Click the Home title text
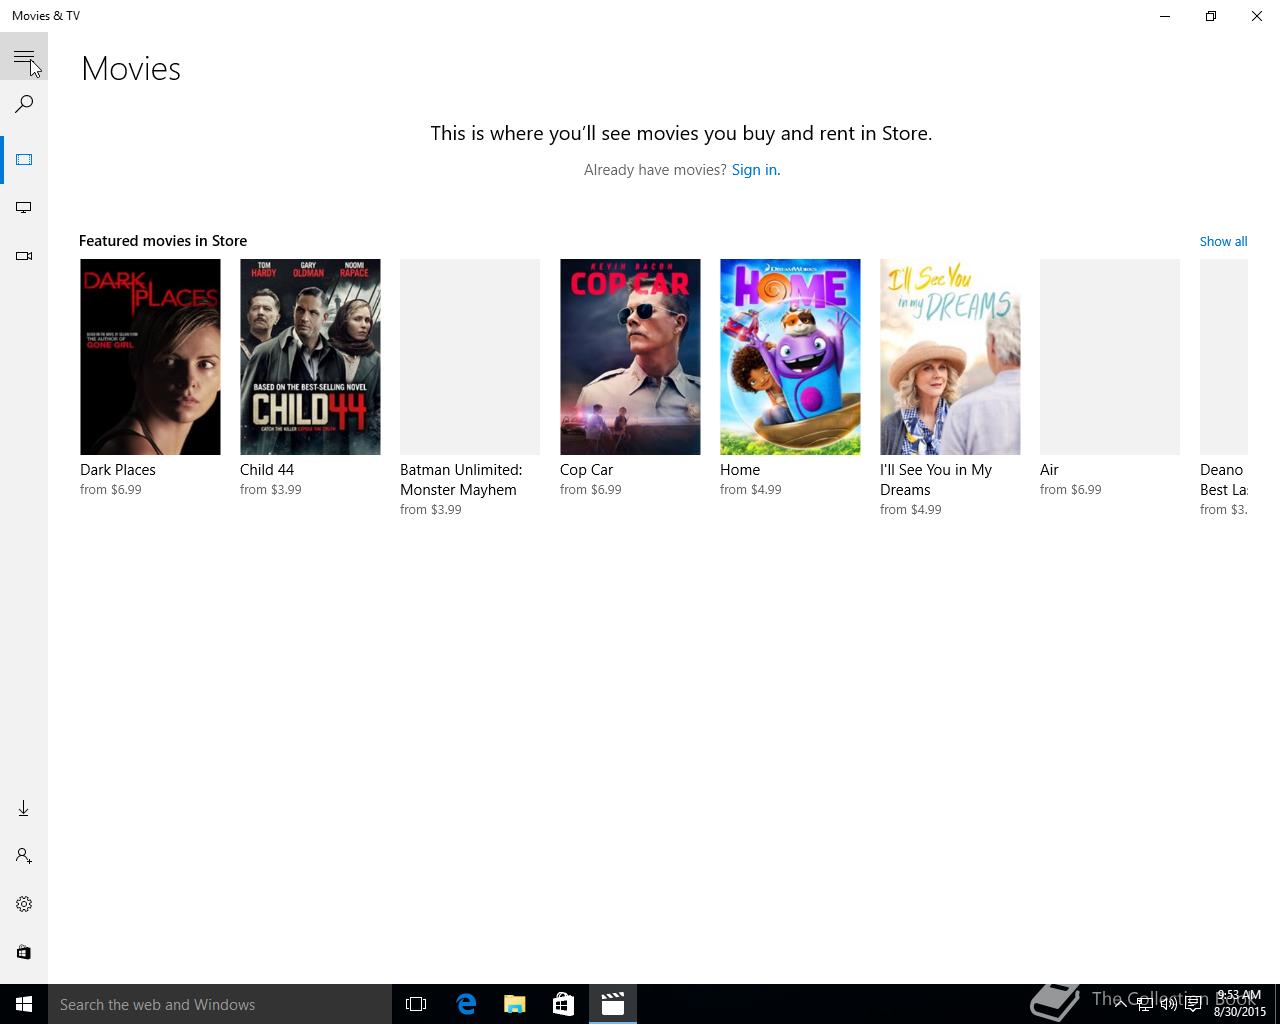1280x1024 pixels. tap(740, 470)
